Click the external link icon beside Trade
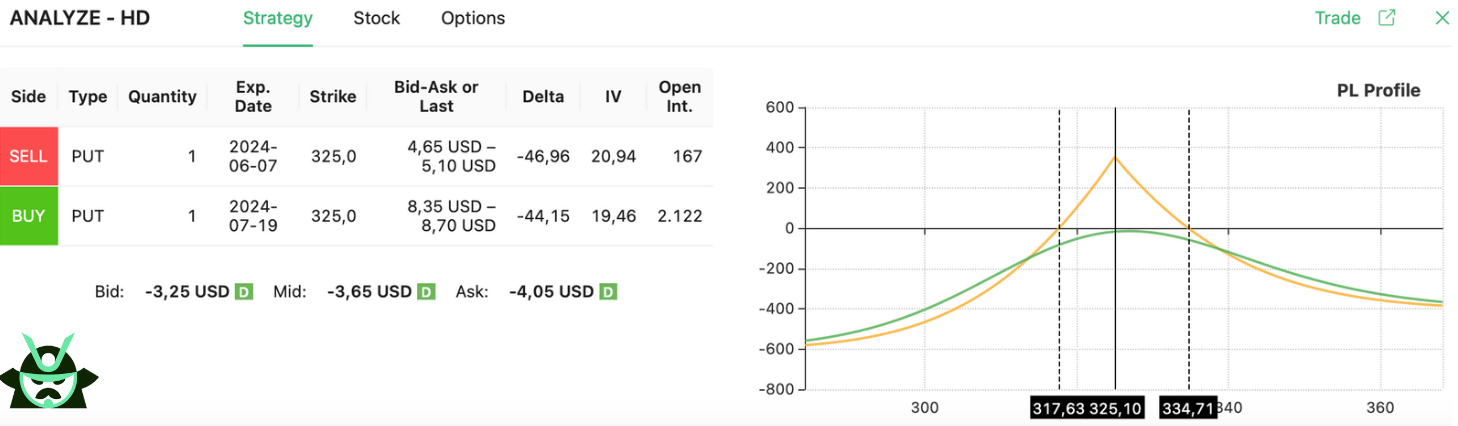The image size is (1458, 426). click(x=1386, y=18)
